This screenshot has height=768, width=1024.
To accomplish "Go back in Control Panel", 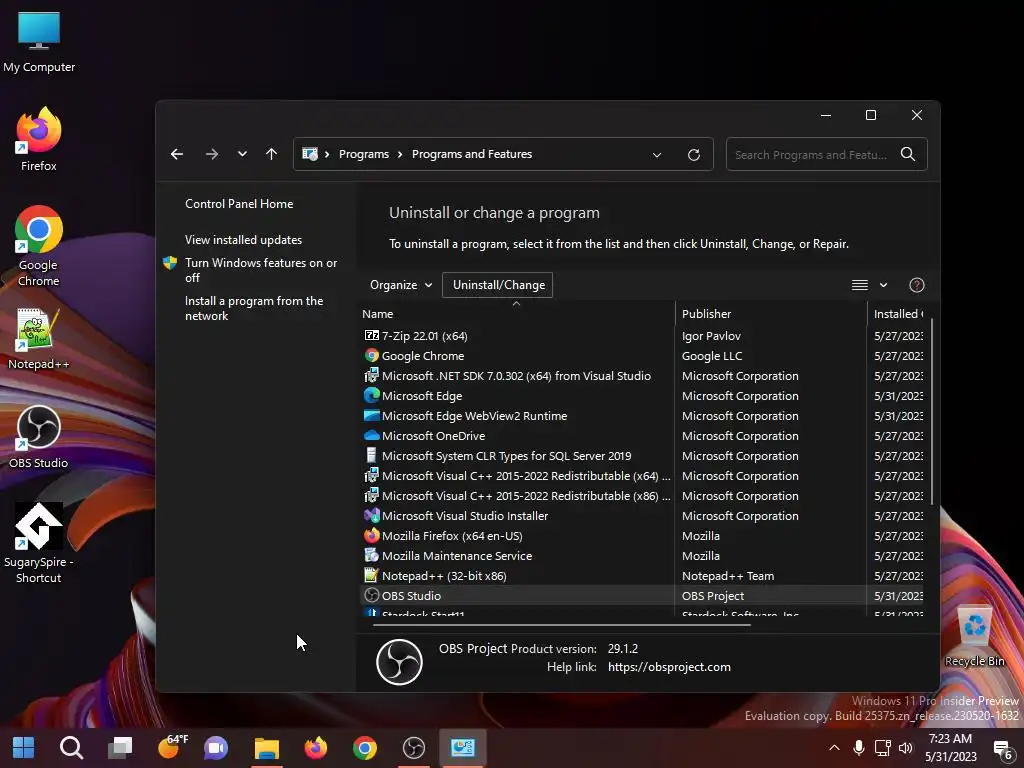I will pyautogui.click(x=177, y=154).
